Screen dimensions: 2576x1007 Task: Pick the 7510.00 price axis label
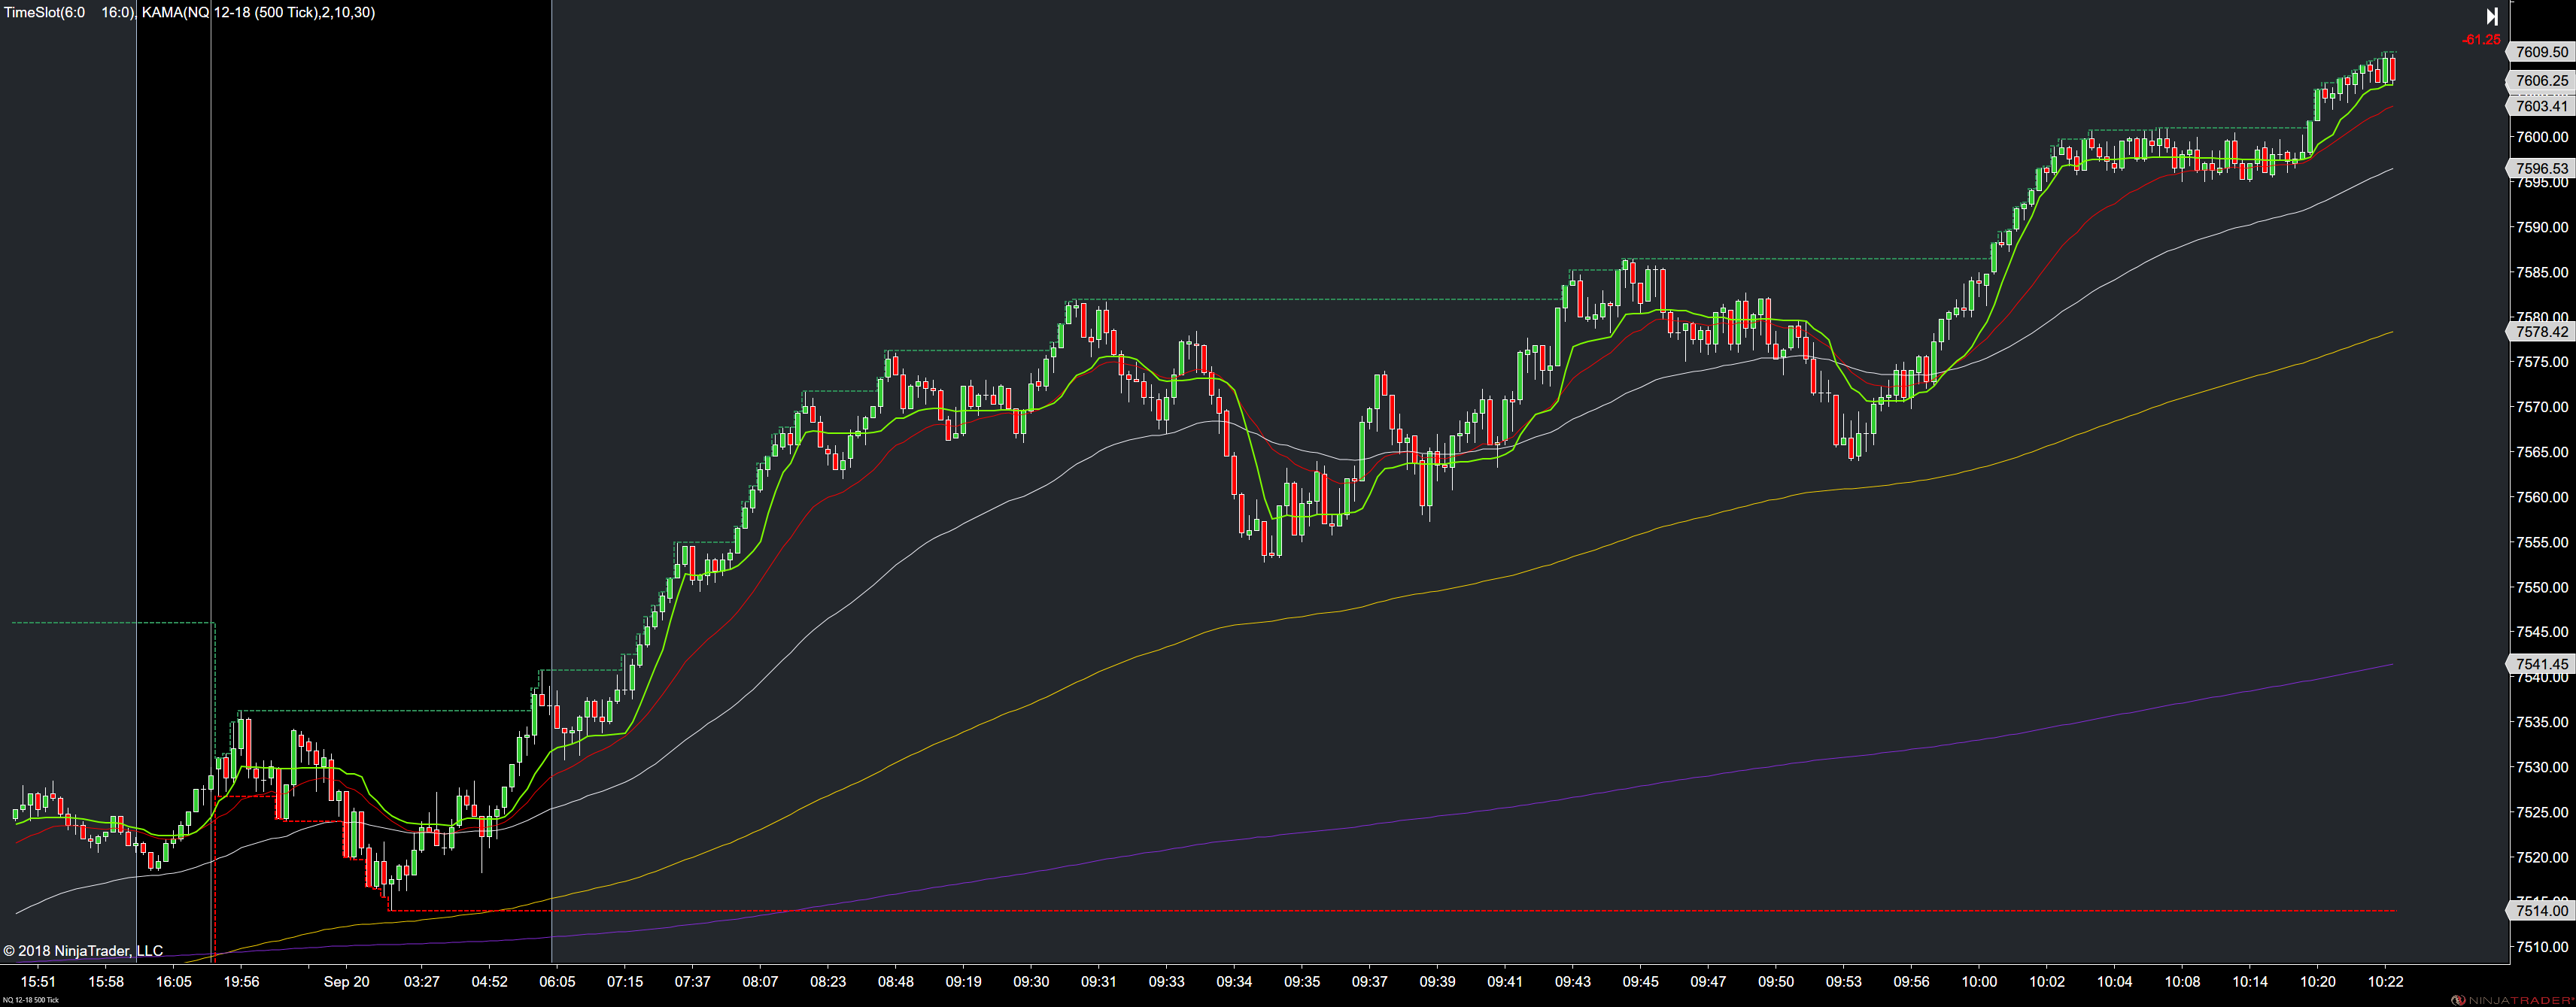pyautogui.click(x=2542, y=947)
